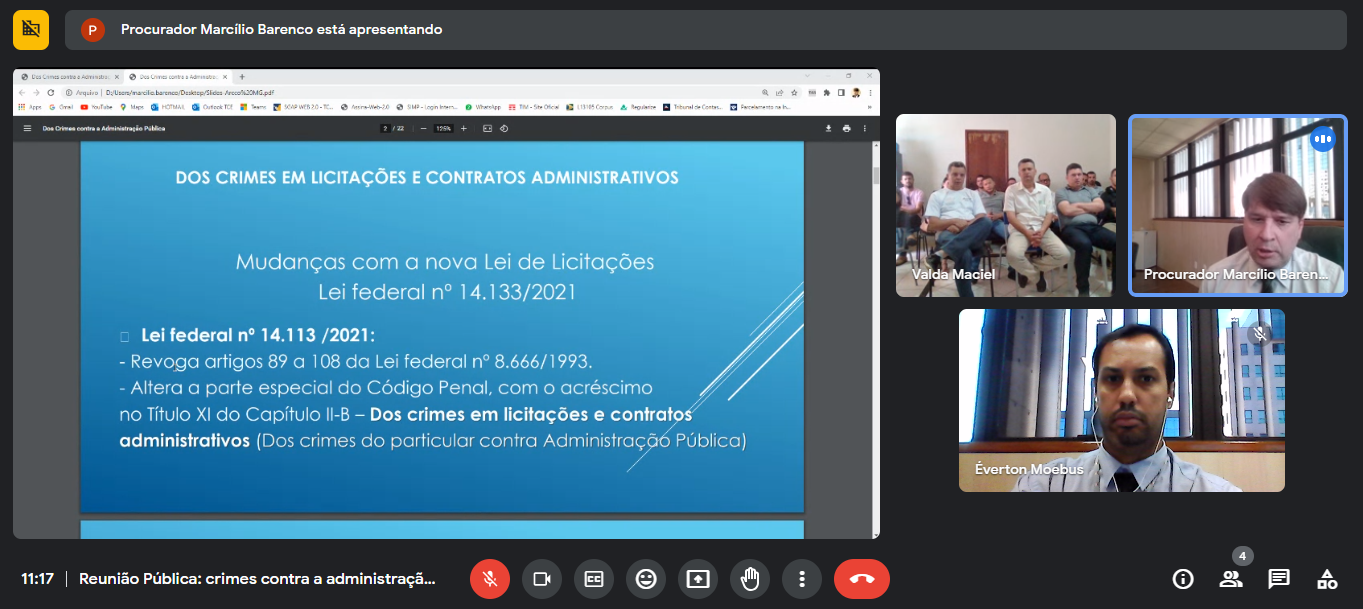Click the present screen icon
Screen dimensions: 1363x609
pos(698,579)
